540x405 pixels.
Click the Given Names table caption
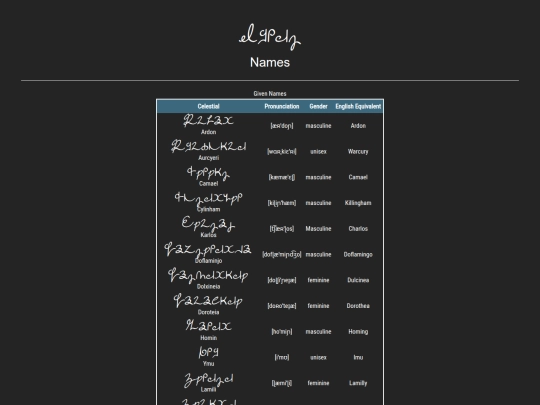(x=270, y=93)
